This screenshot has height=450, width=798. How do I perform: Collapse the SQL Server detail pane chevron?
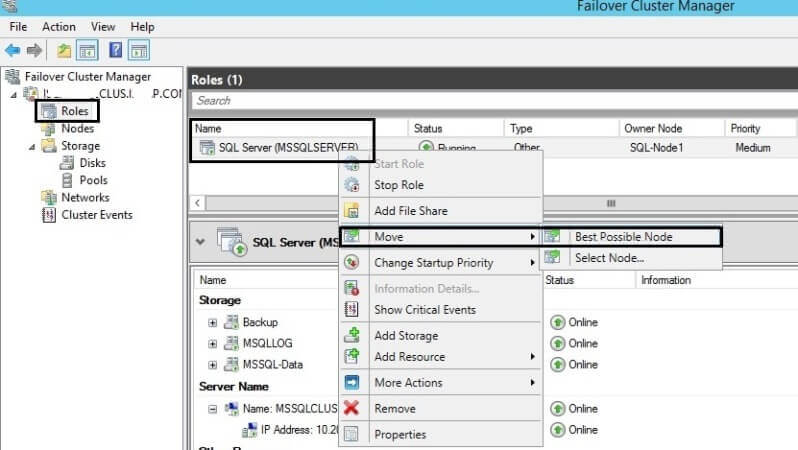point(200,242)
